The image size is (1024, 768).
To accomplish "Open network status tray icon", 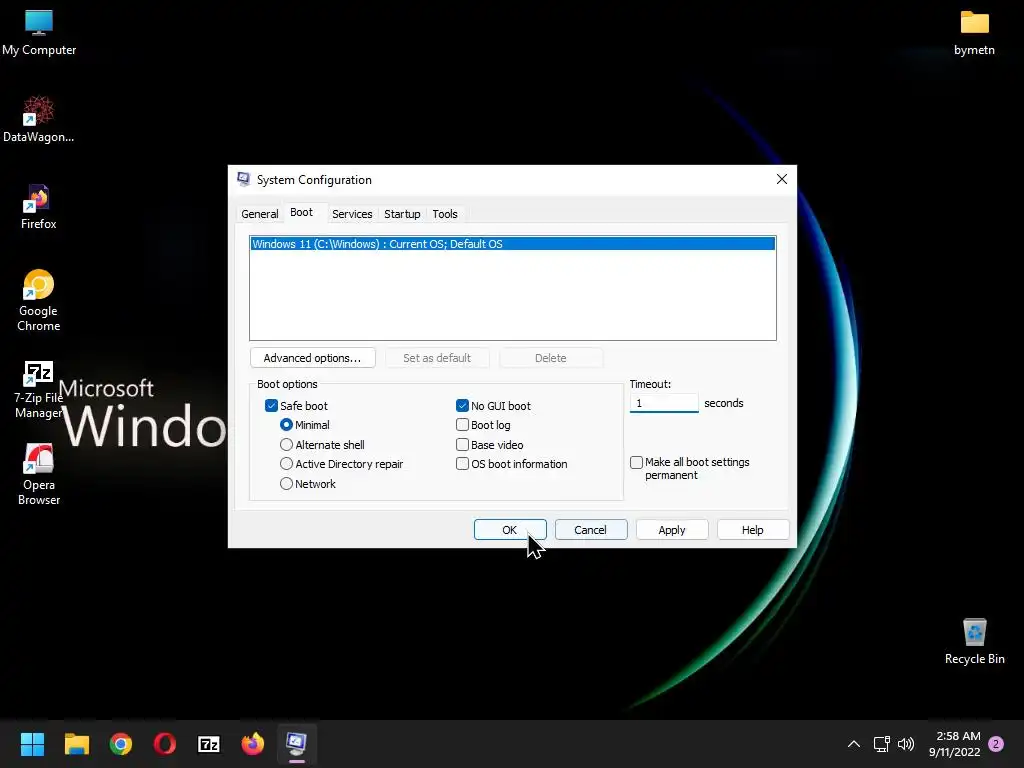I will click(882, 744).
